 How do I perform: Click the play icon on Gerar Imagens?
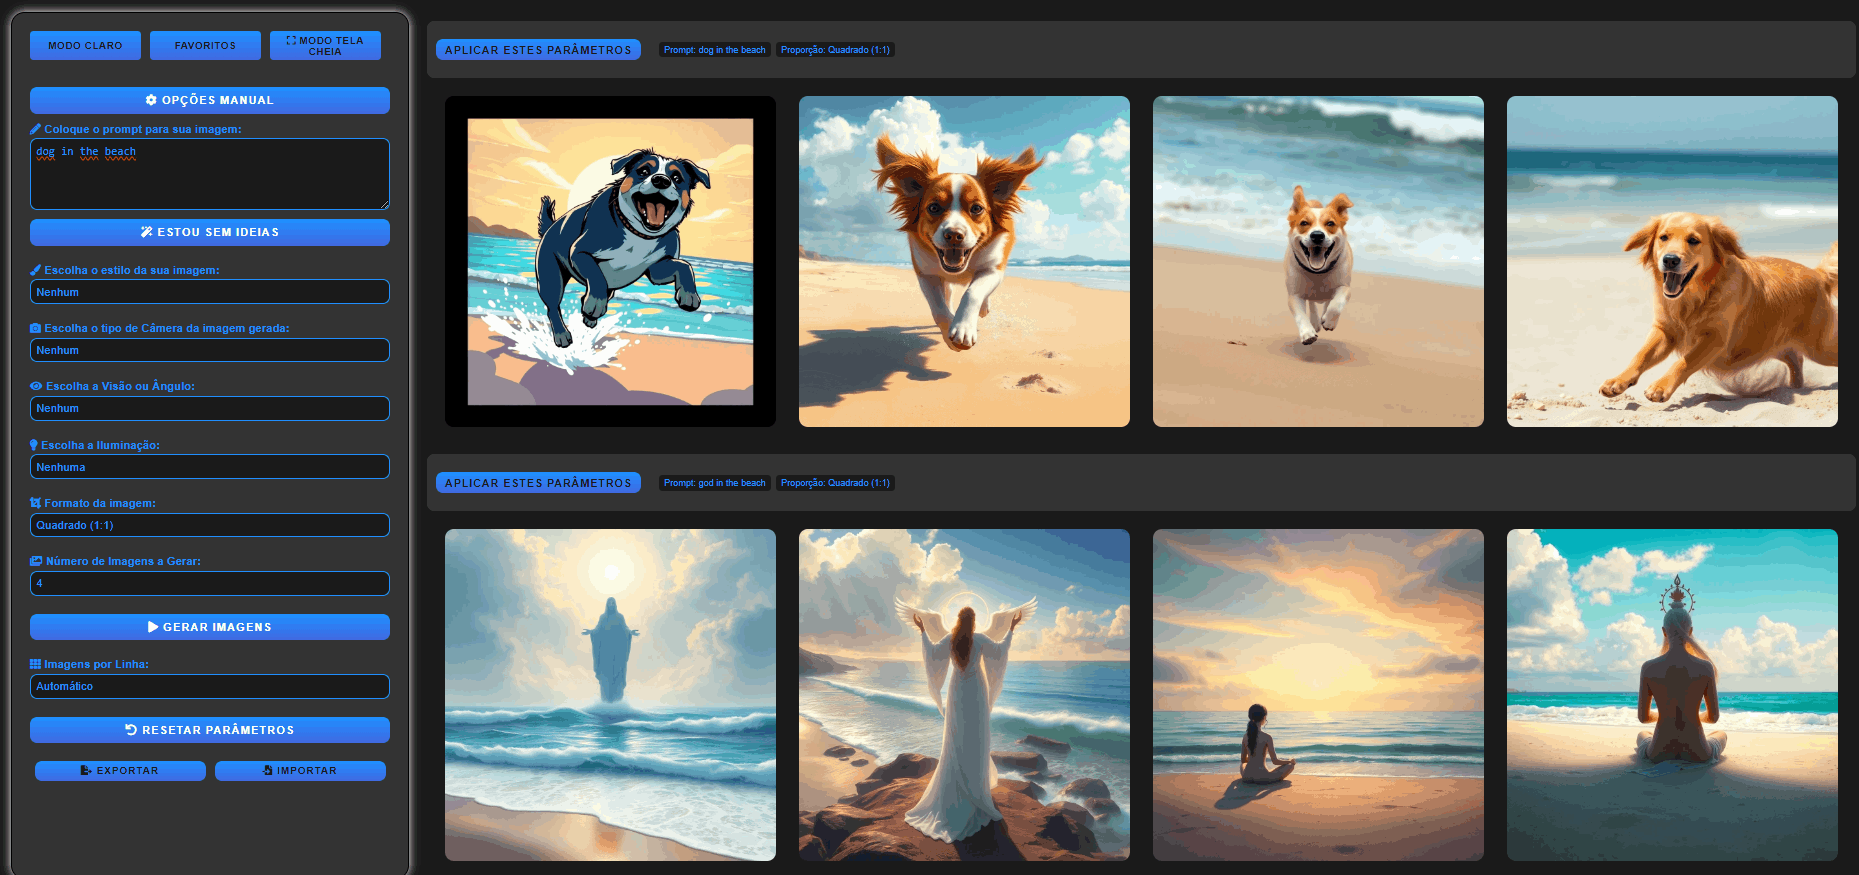click(x=153, y=627)
